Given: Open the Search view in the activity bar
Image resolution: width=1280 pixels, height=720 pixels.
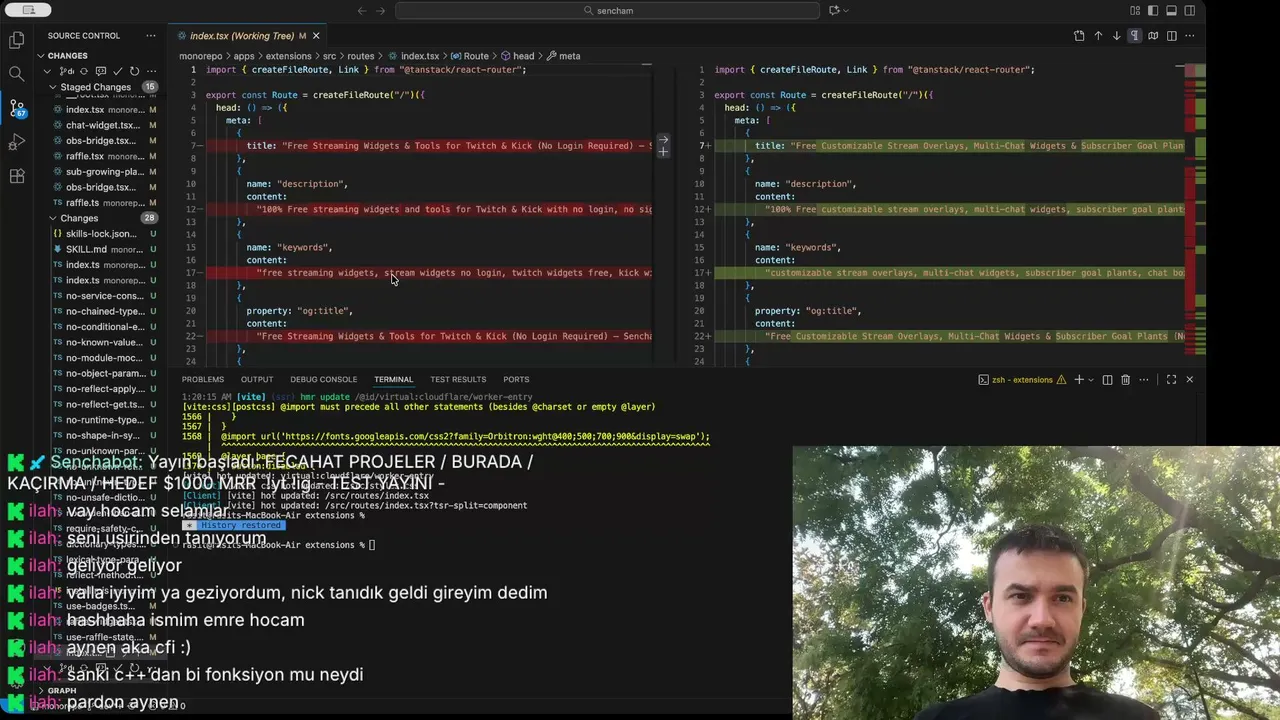Looking at the screenshot, I should click(17, 74).
